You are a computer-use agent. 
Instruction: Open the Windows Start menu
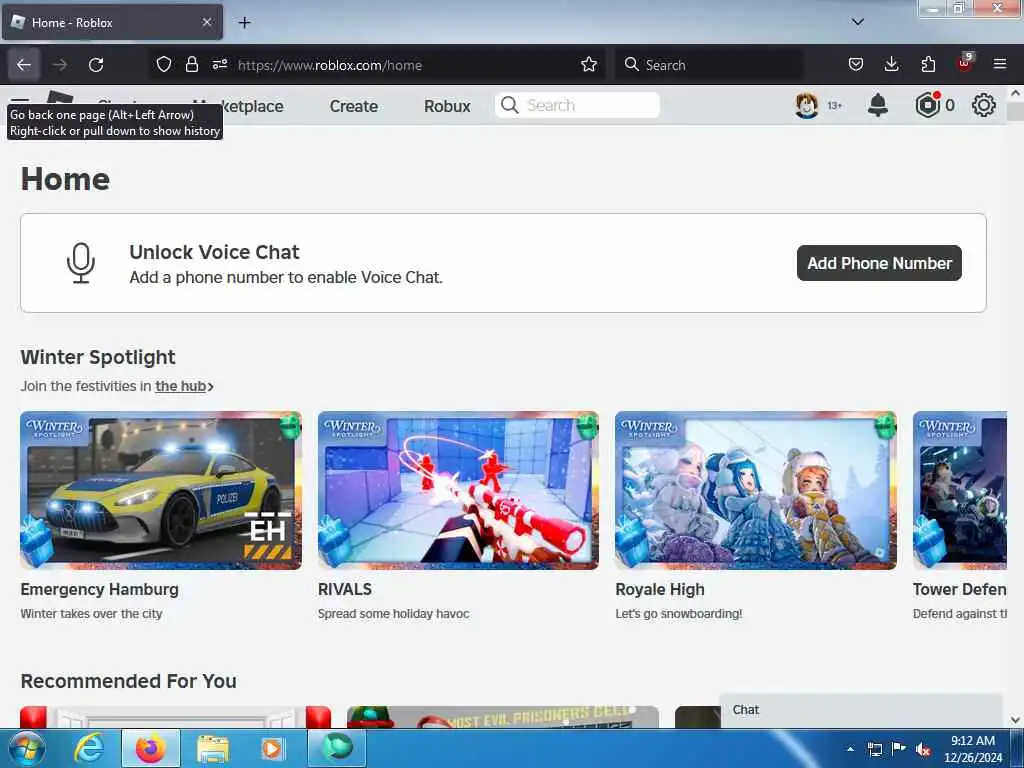click(x=25, y=748)
